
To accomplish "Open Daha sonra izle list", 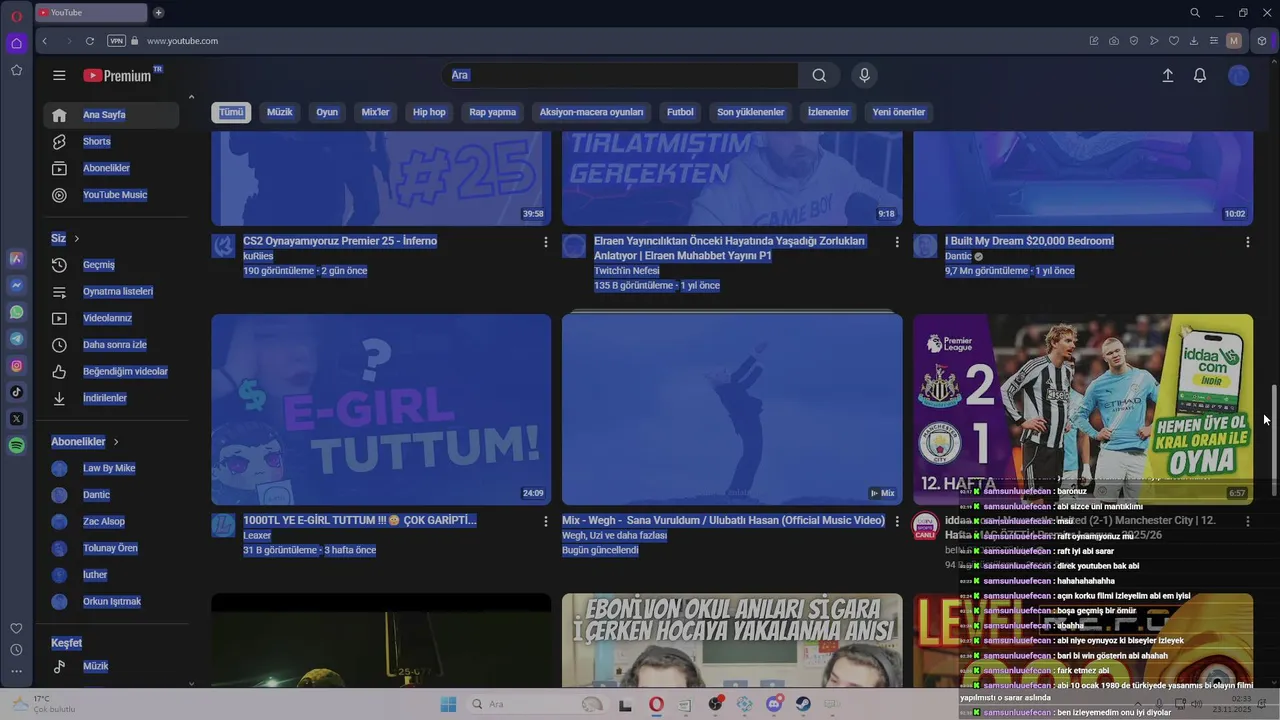I will (112, 345).
